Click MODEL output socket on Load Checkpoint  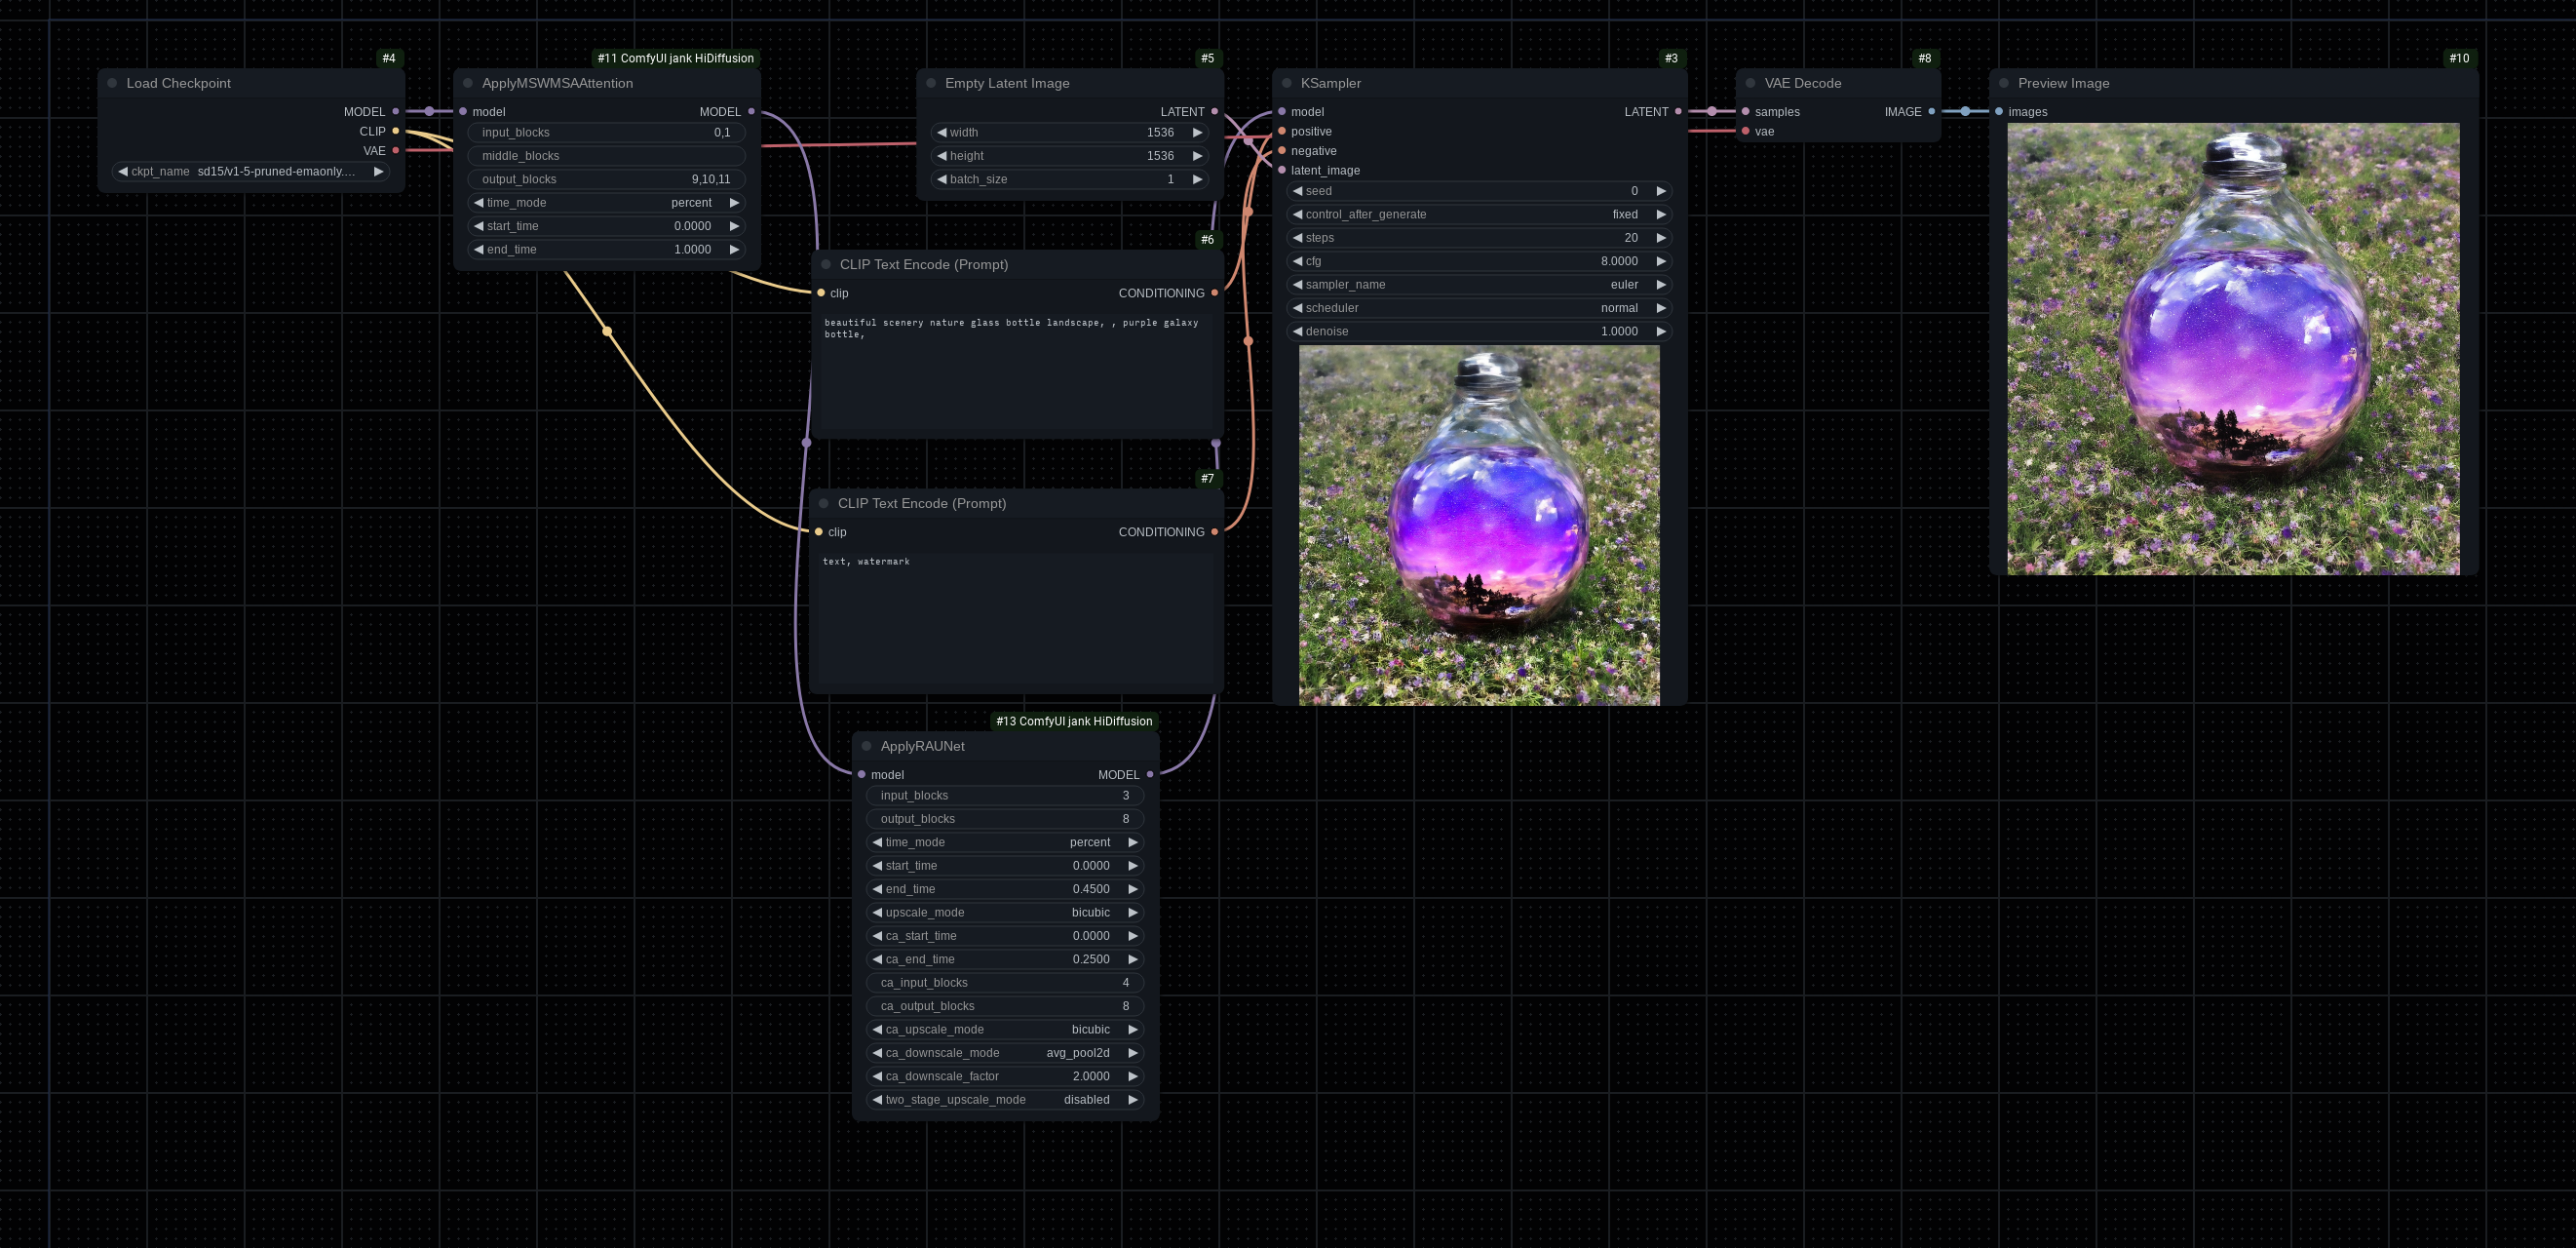[396, 111]
